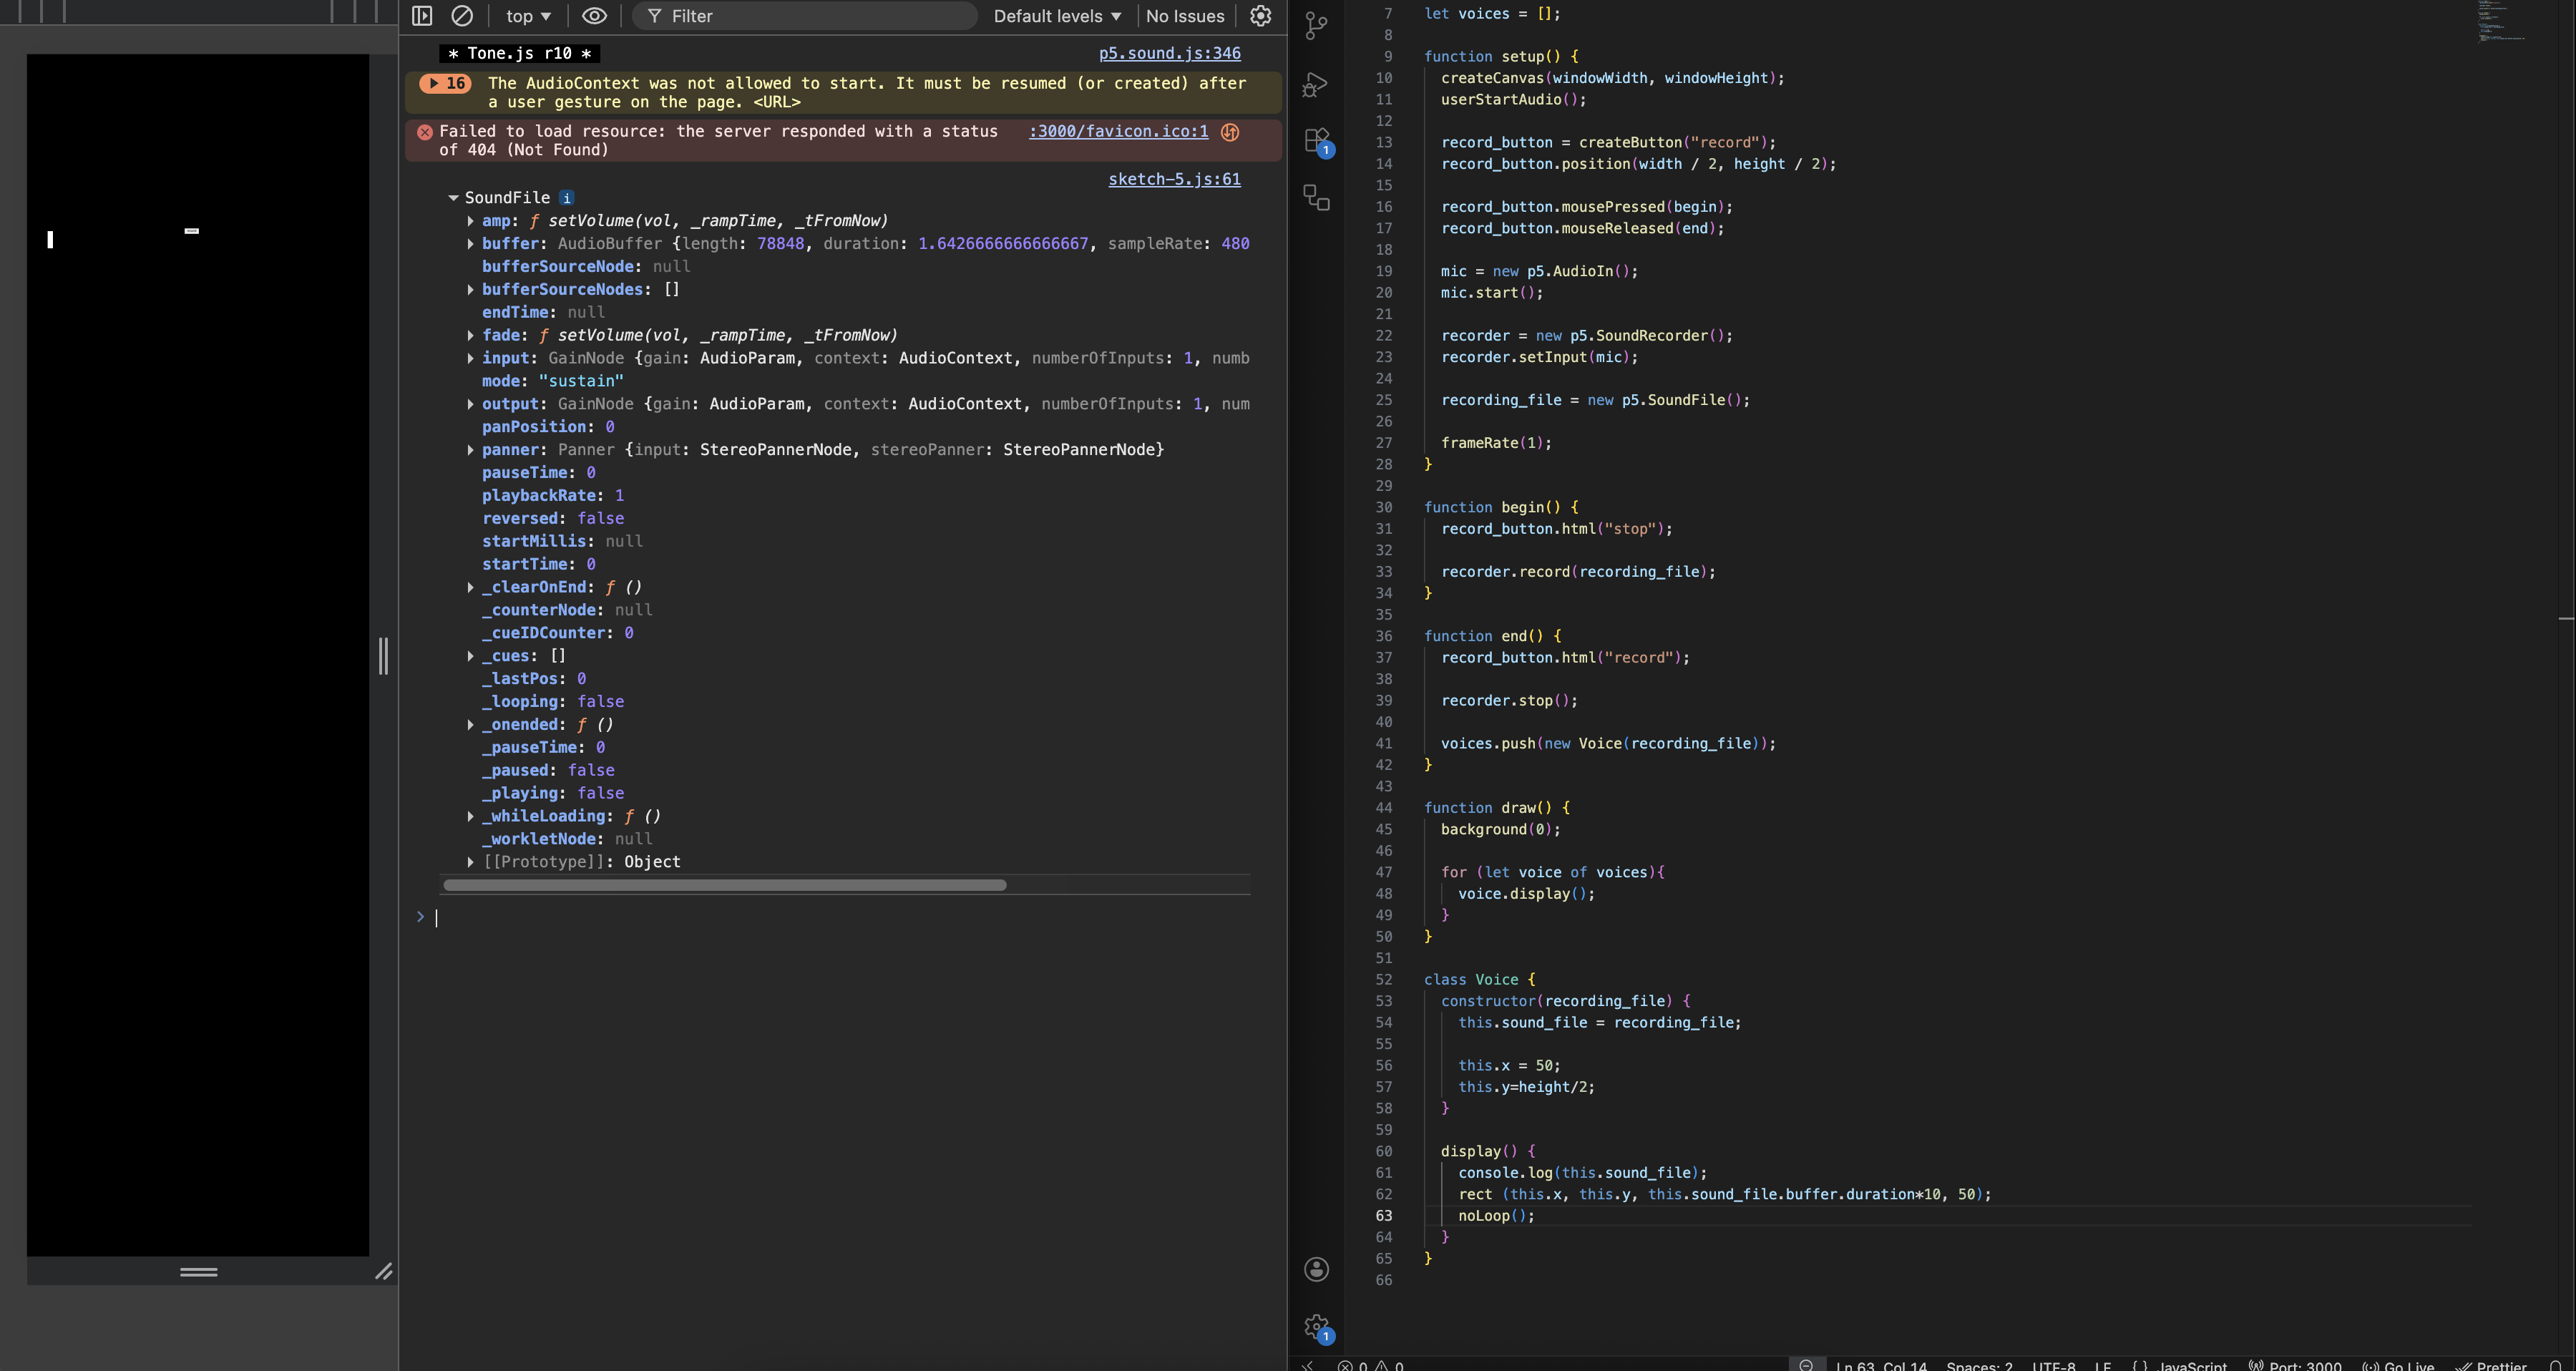Open the p5.sound.js:346 source link
The width and height of the screenshot is (2576, 1371).
pos(1169,53)
